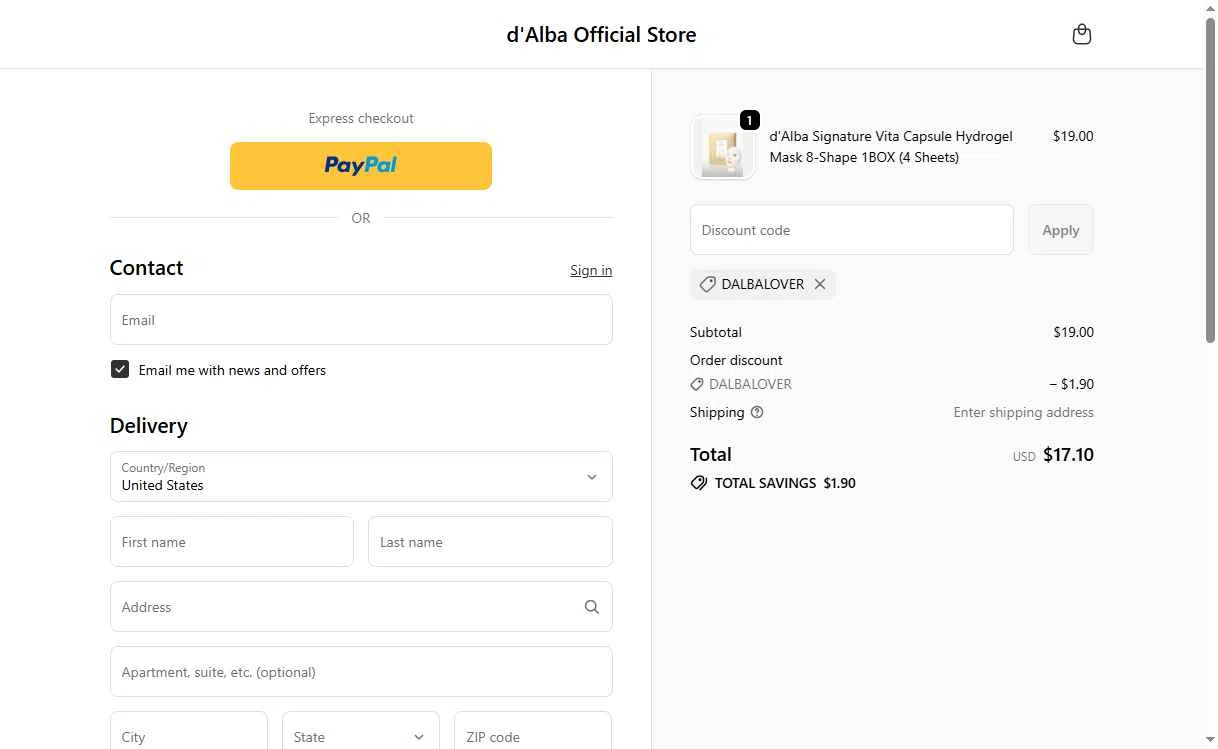Click the Sign in link
This screenshot has width=1218, height=749.
click(x=591, y=270)
